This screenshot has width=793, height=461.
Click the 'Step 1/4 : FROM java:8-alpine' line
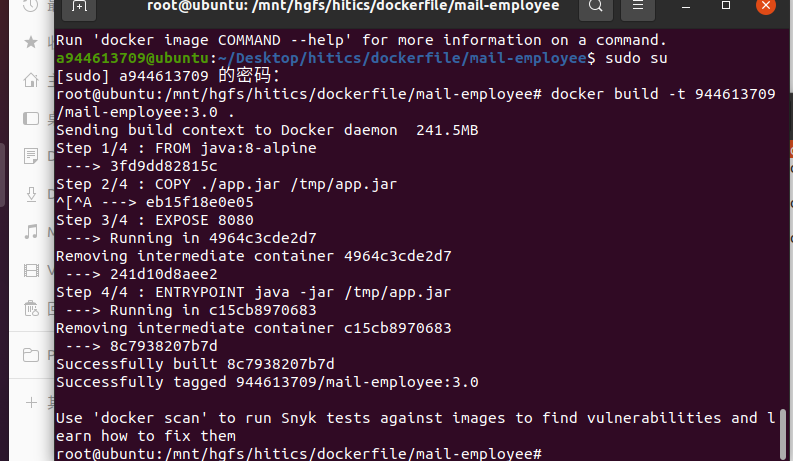(x=186, y=148)
